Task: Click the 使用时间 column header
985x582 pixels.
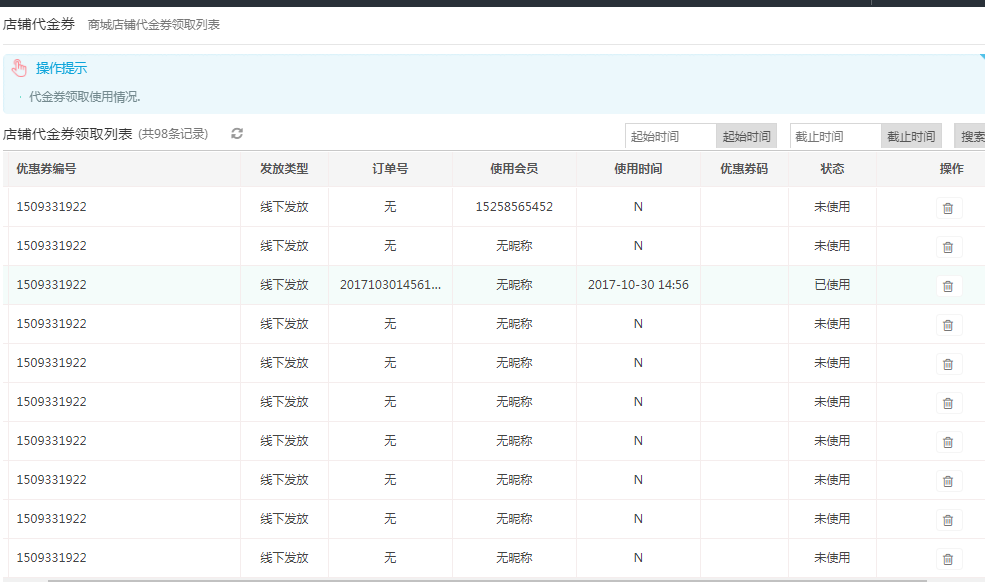Action: (x=638, y=169)
